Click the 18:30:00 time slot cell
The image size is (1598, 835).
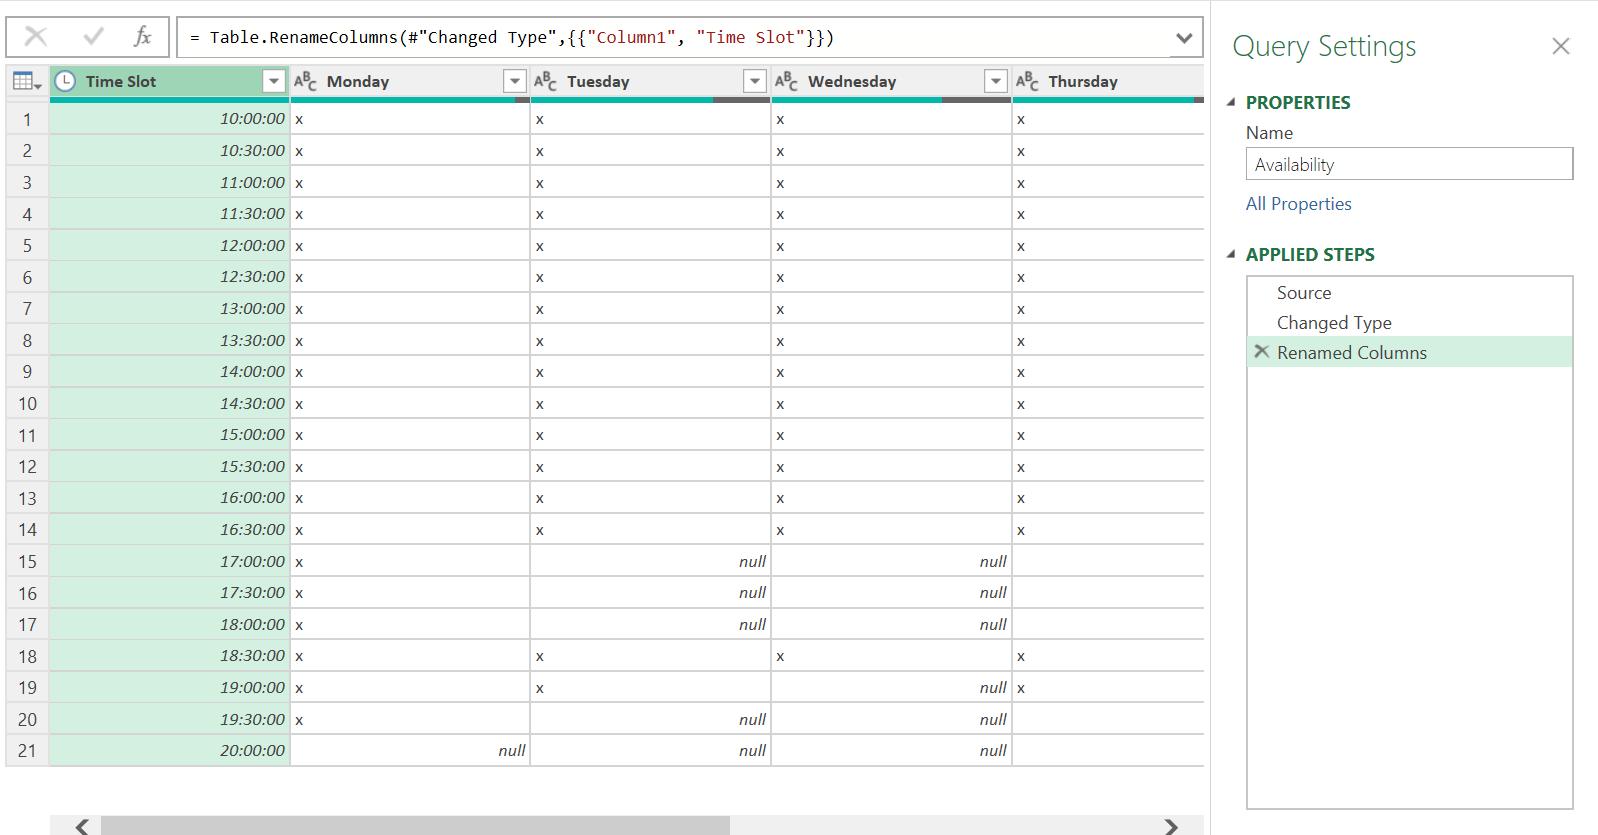pos(170,656)
